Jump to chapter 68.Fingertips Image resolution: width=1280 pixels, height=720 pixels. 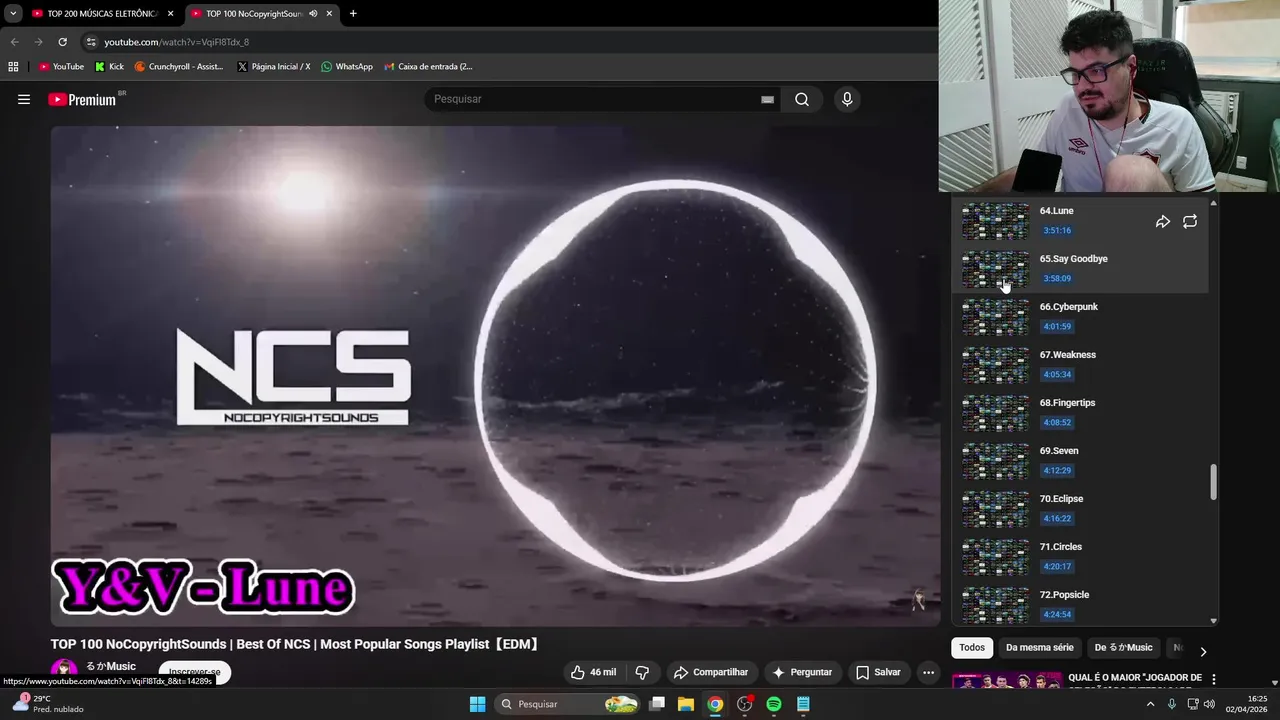pyautogui.click(x=1067, y=403)
